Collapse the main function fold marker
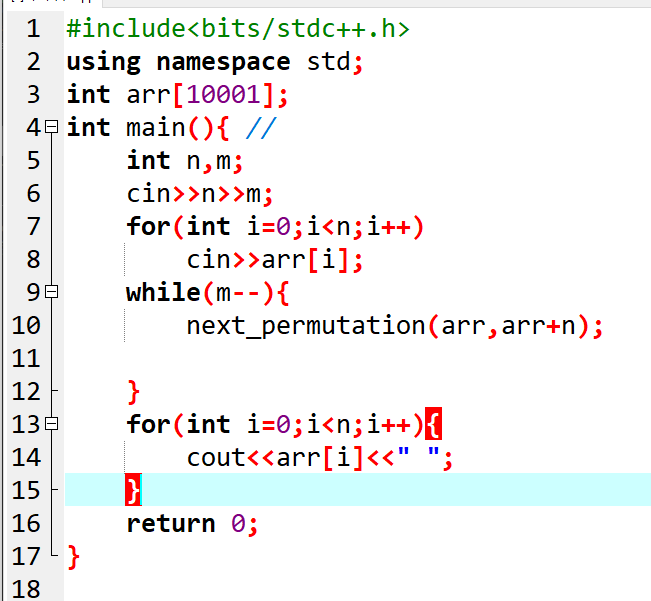Viewport: 651px width, 601px height. click(54, 129)
